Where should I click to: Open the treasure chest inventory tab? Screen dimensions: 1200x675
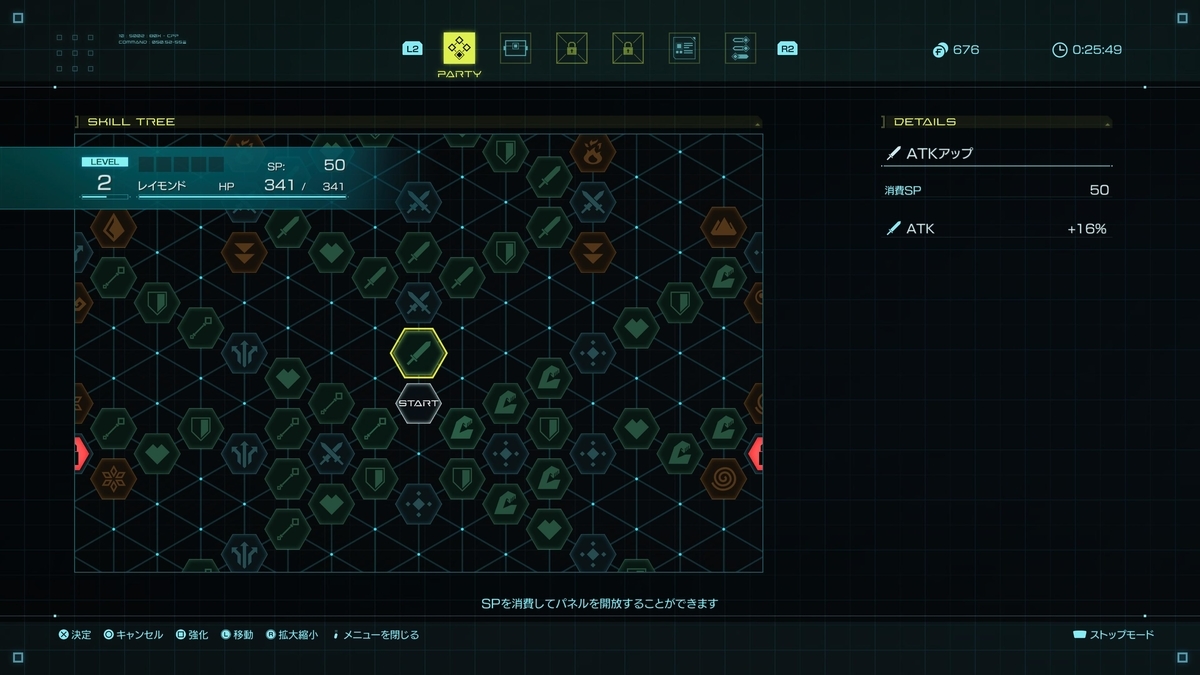tap(515, 48)
